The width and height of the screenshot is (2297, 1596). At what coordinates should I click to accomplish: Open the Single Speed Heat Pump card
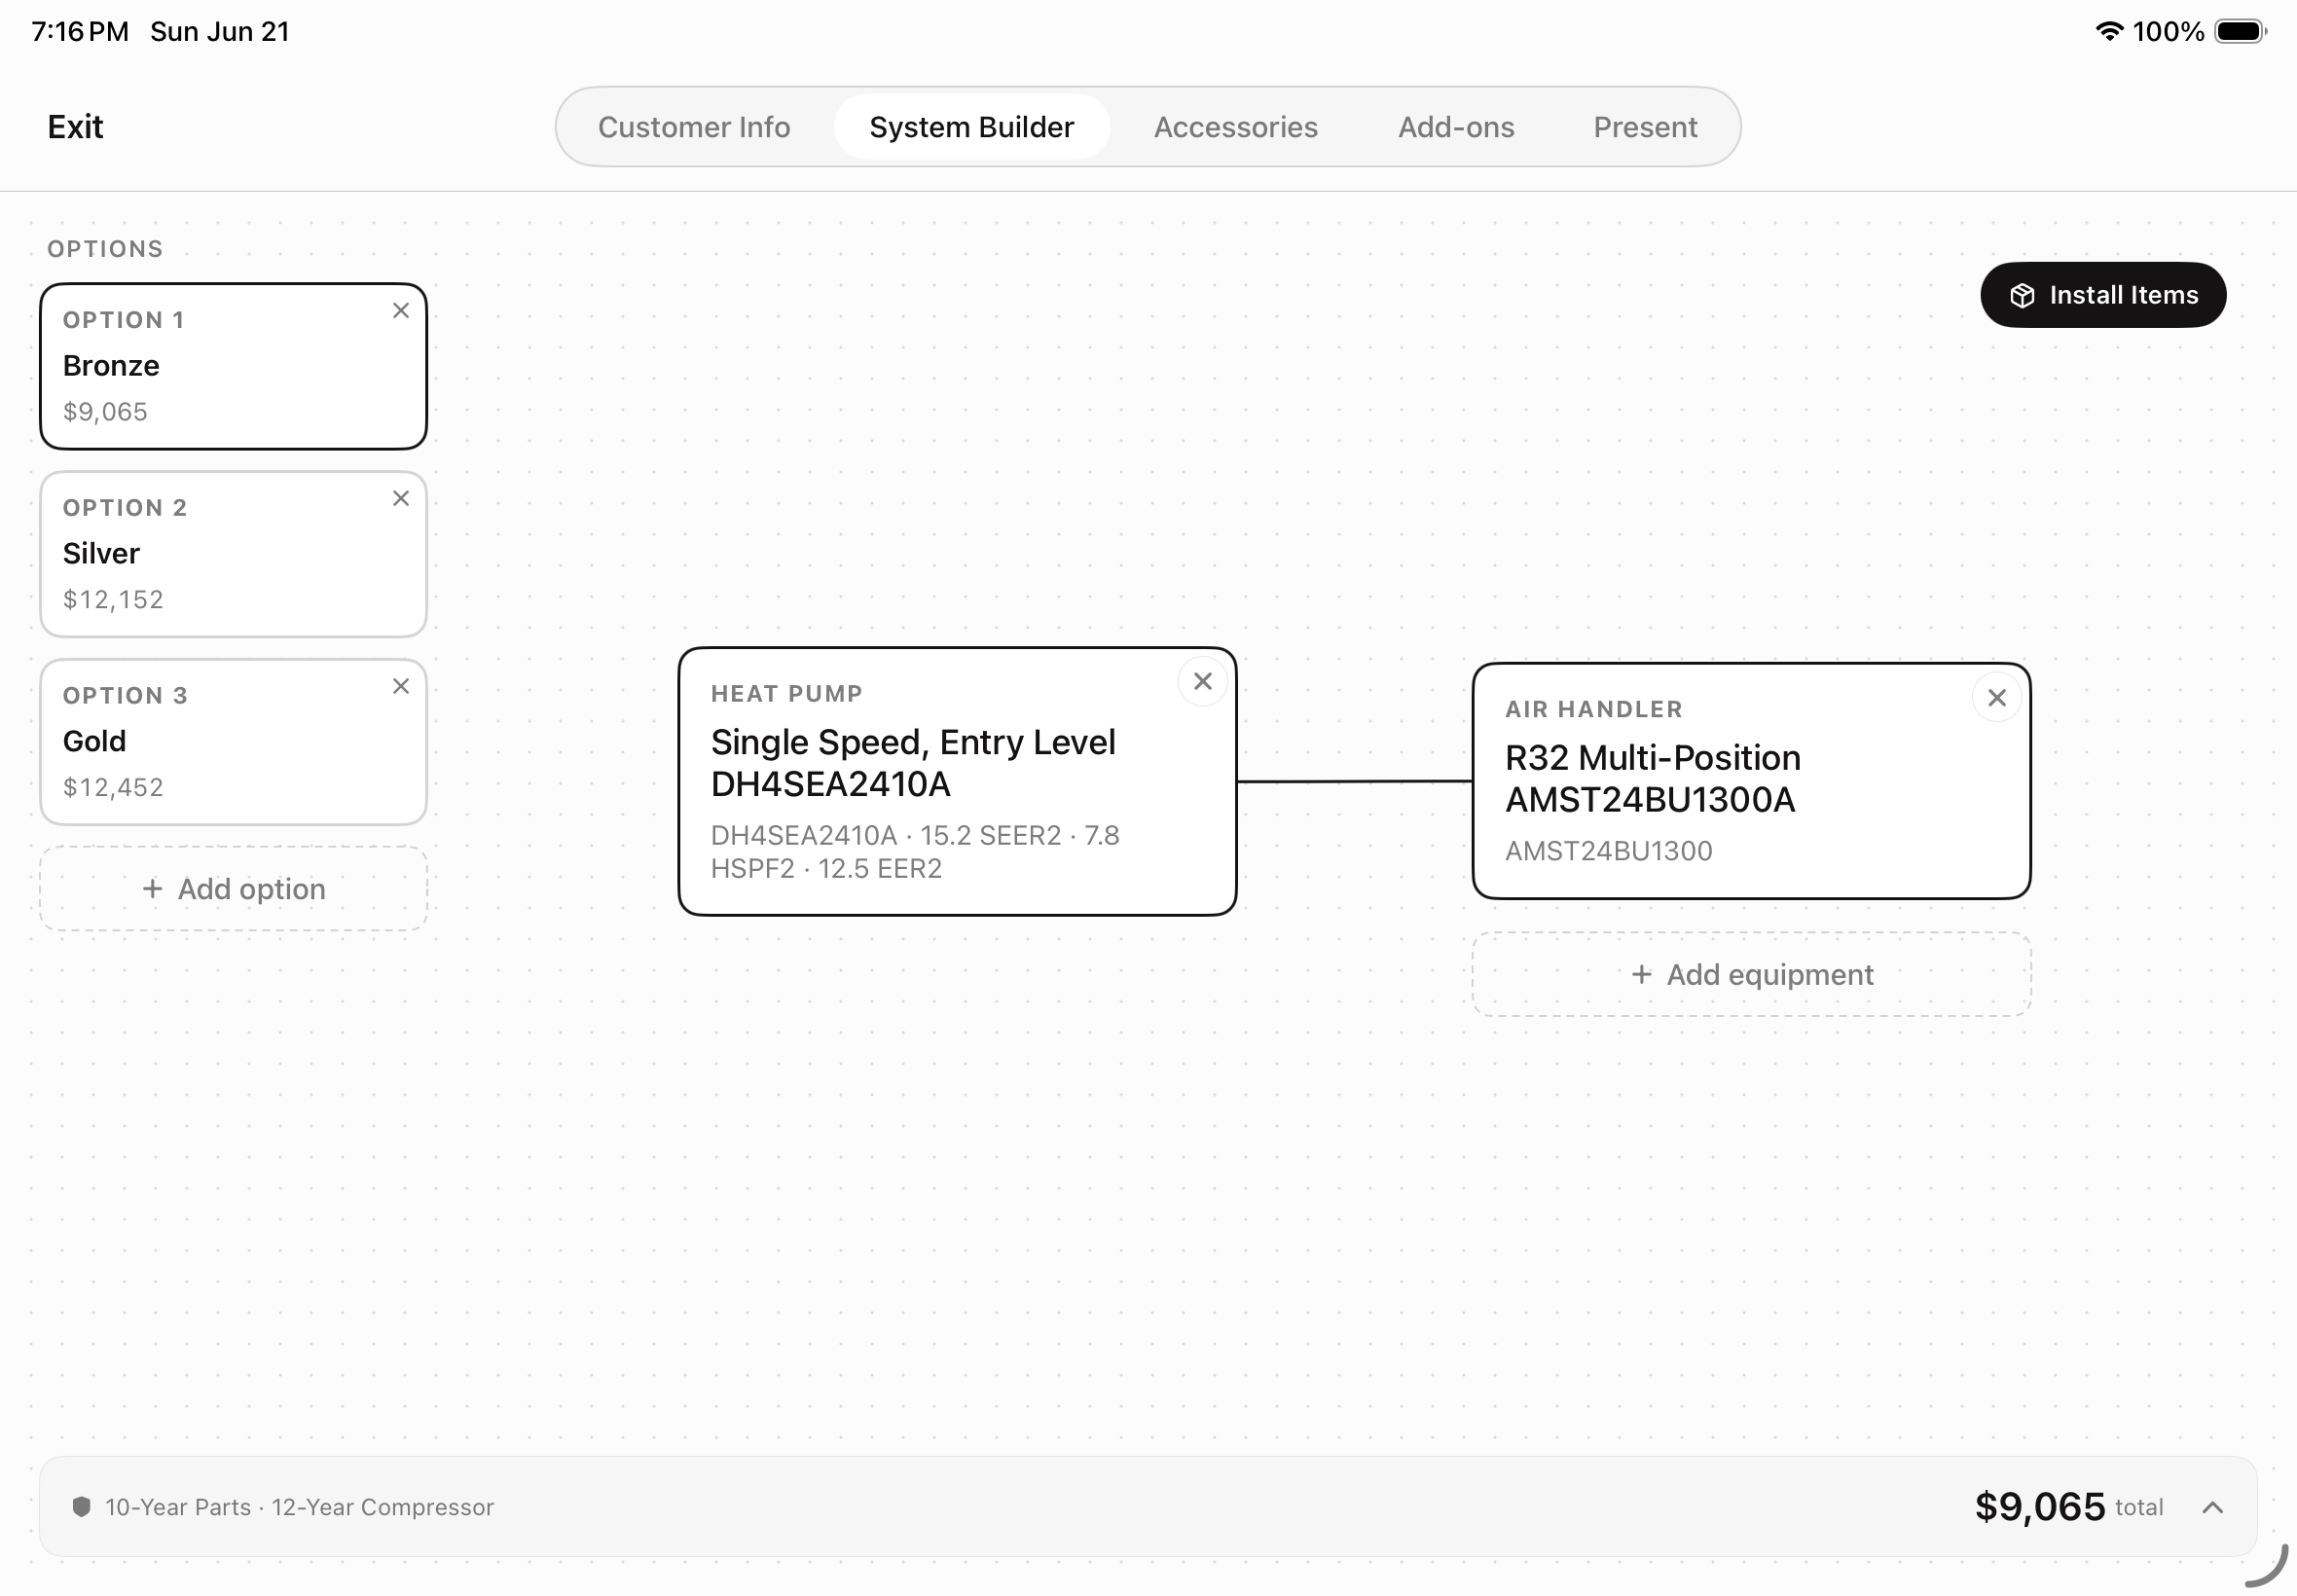(x=957, y=782)
